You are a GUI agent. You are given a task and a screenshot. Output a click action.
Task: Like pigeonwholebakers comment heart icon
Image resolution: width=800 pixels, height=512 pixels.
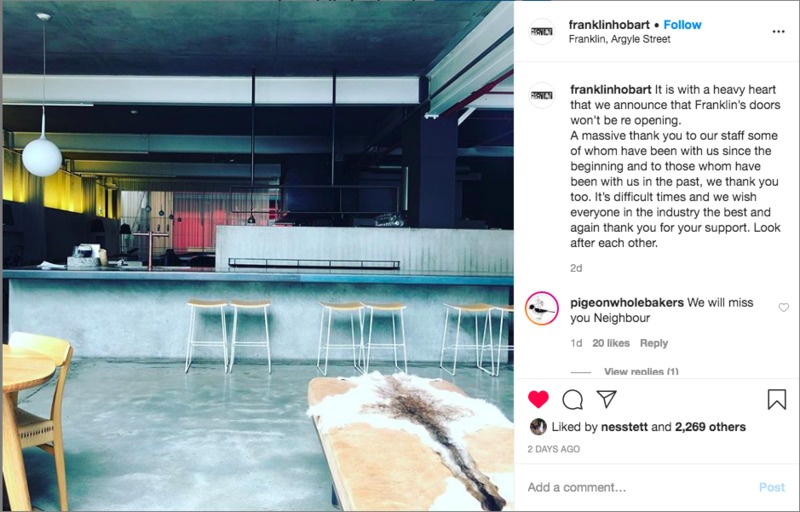point(783,307)
